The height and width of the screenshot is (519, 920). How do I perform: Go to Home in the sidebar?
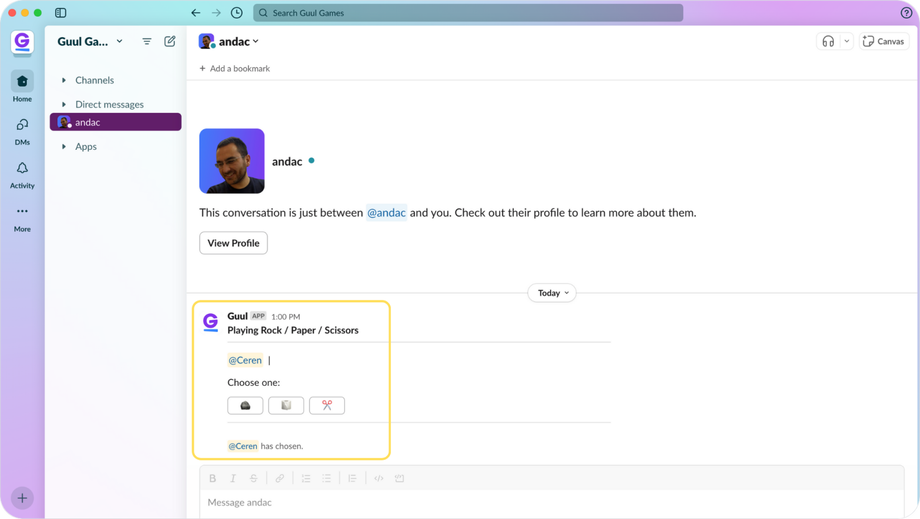click(22, 87)
